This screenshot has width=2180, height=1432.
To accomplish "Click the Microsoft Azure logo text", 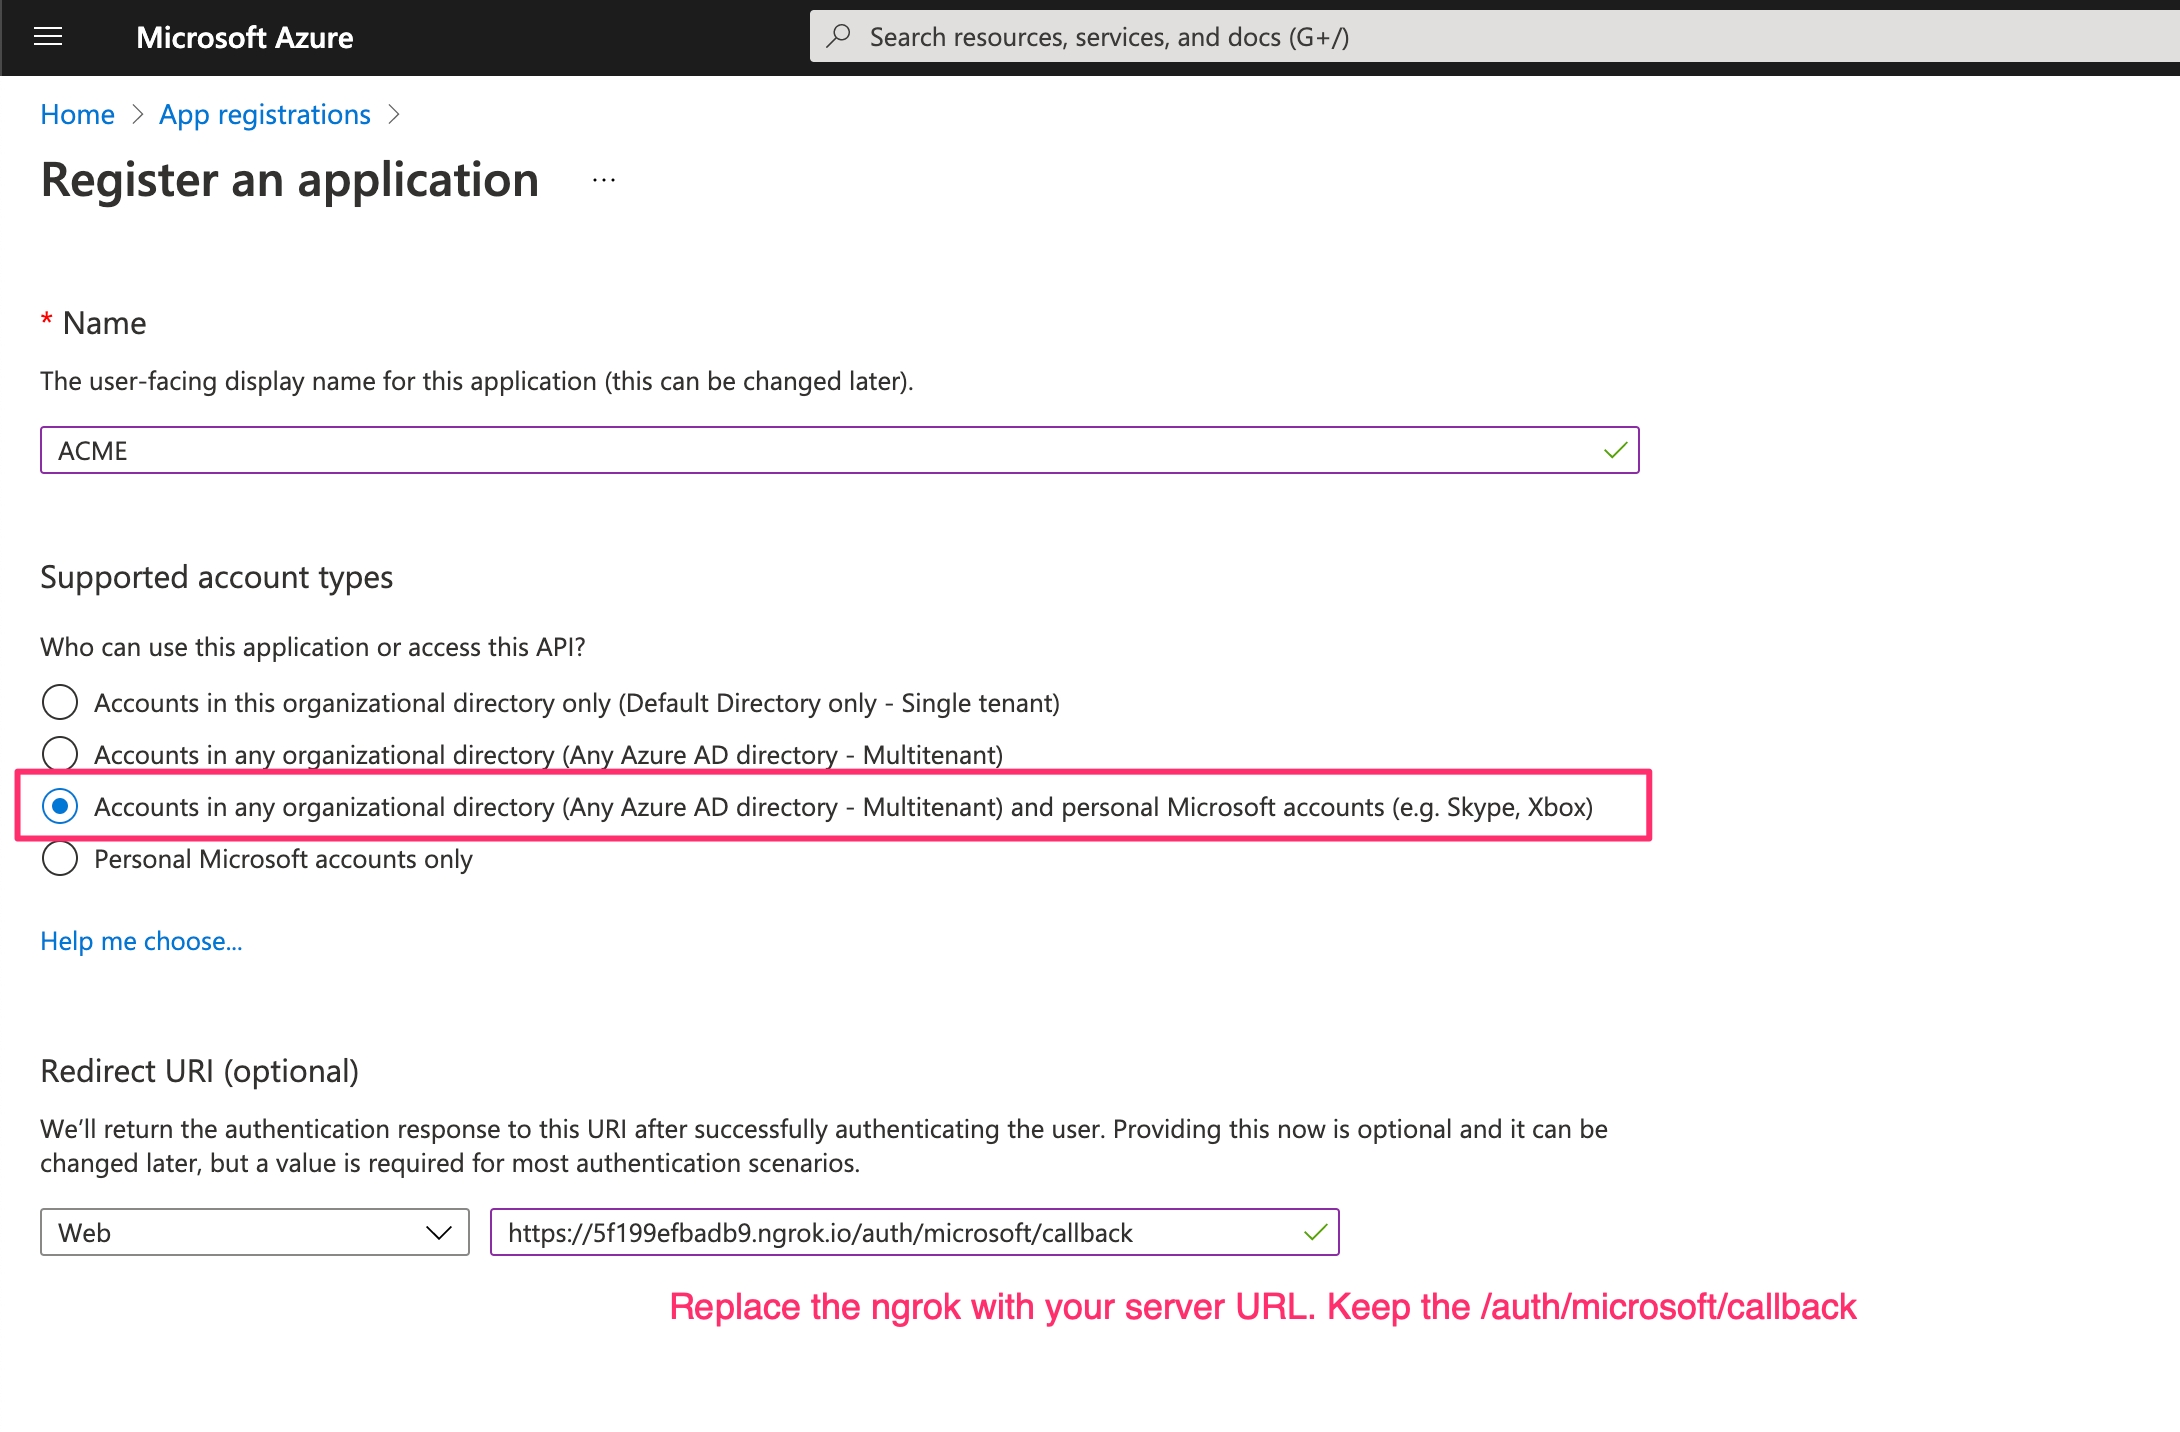I will (244, 37).
